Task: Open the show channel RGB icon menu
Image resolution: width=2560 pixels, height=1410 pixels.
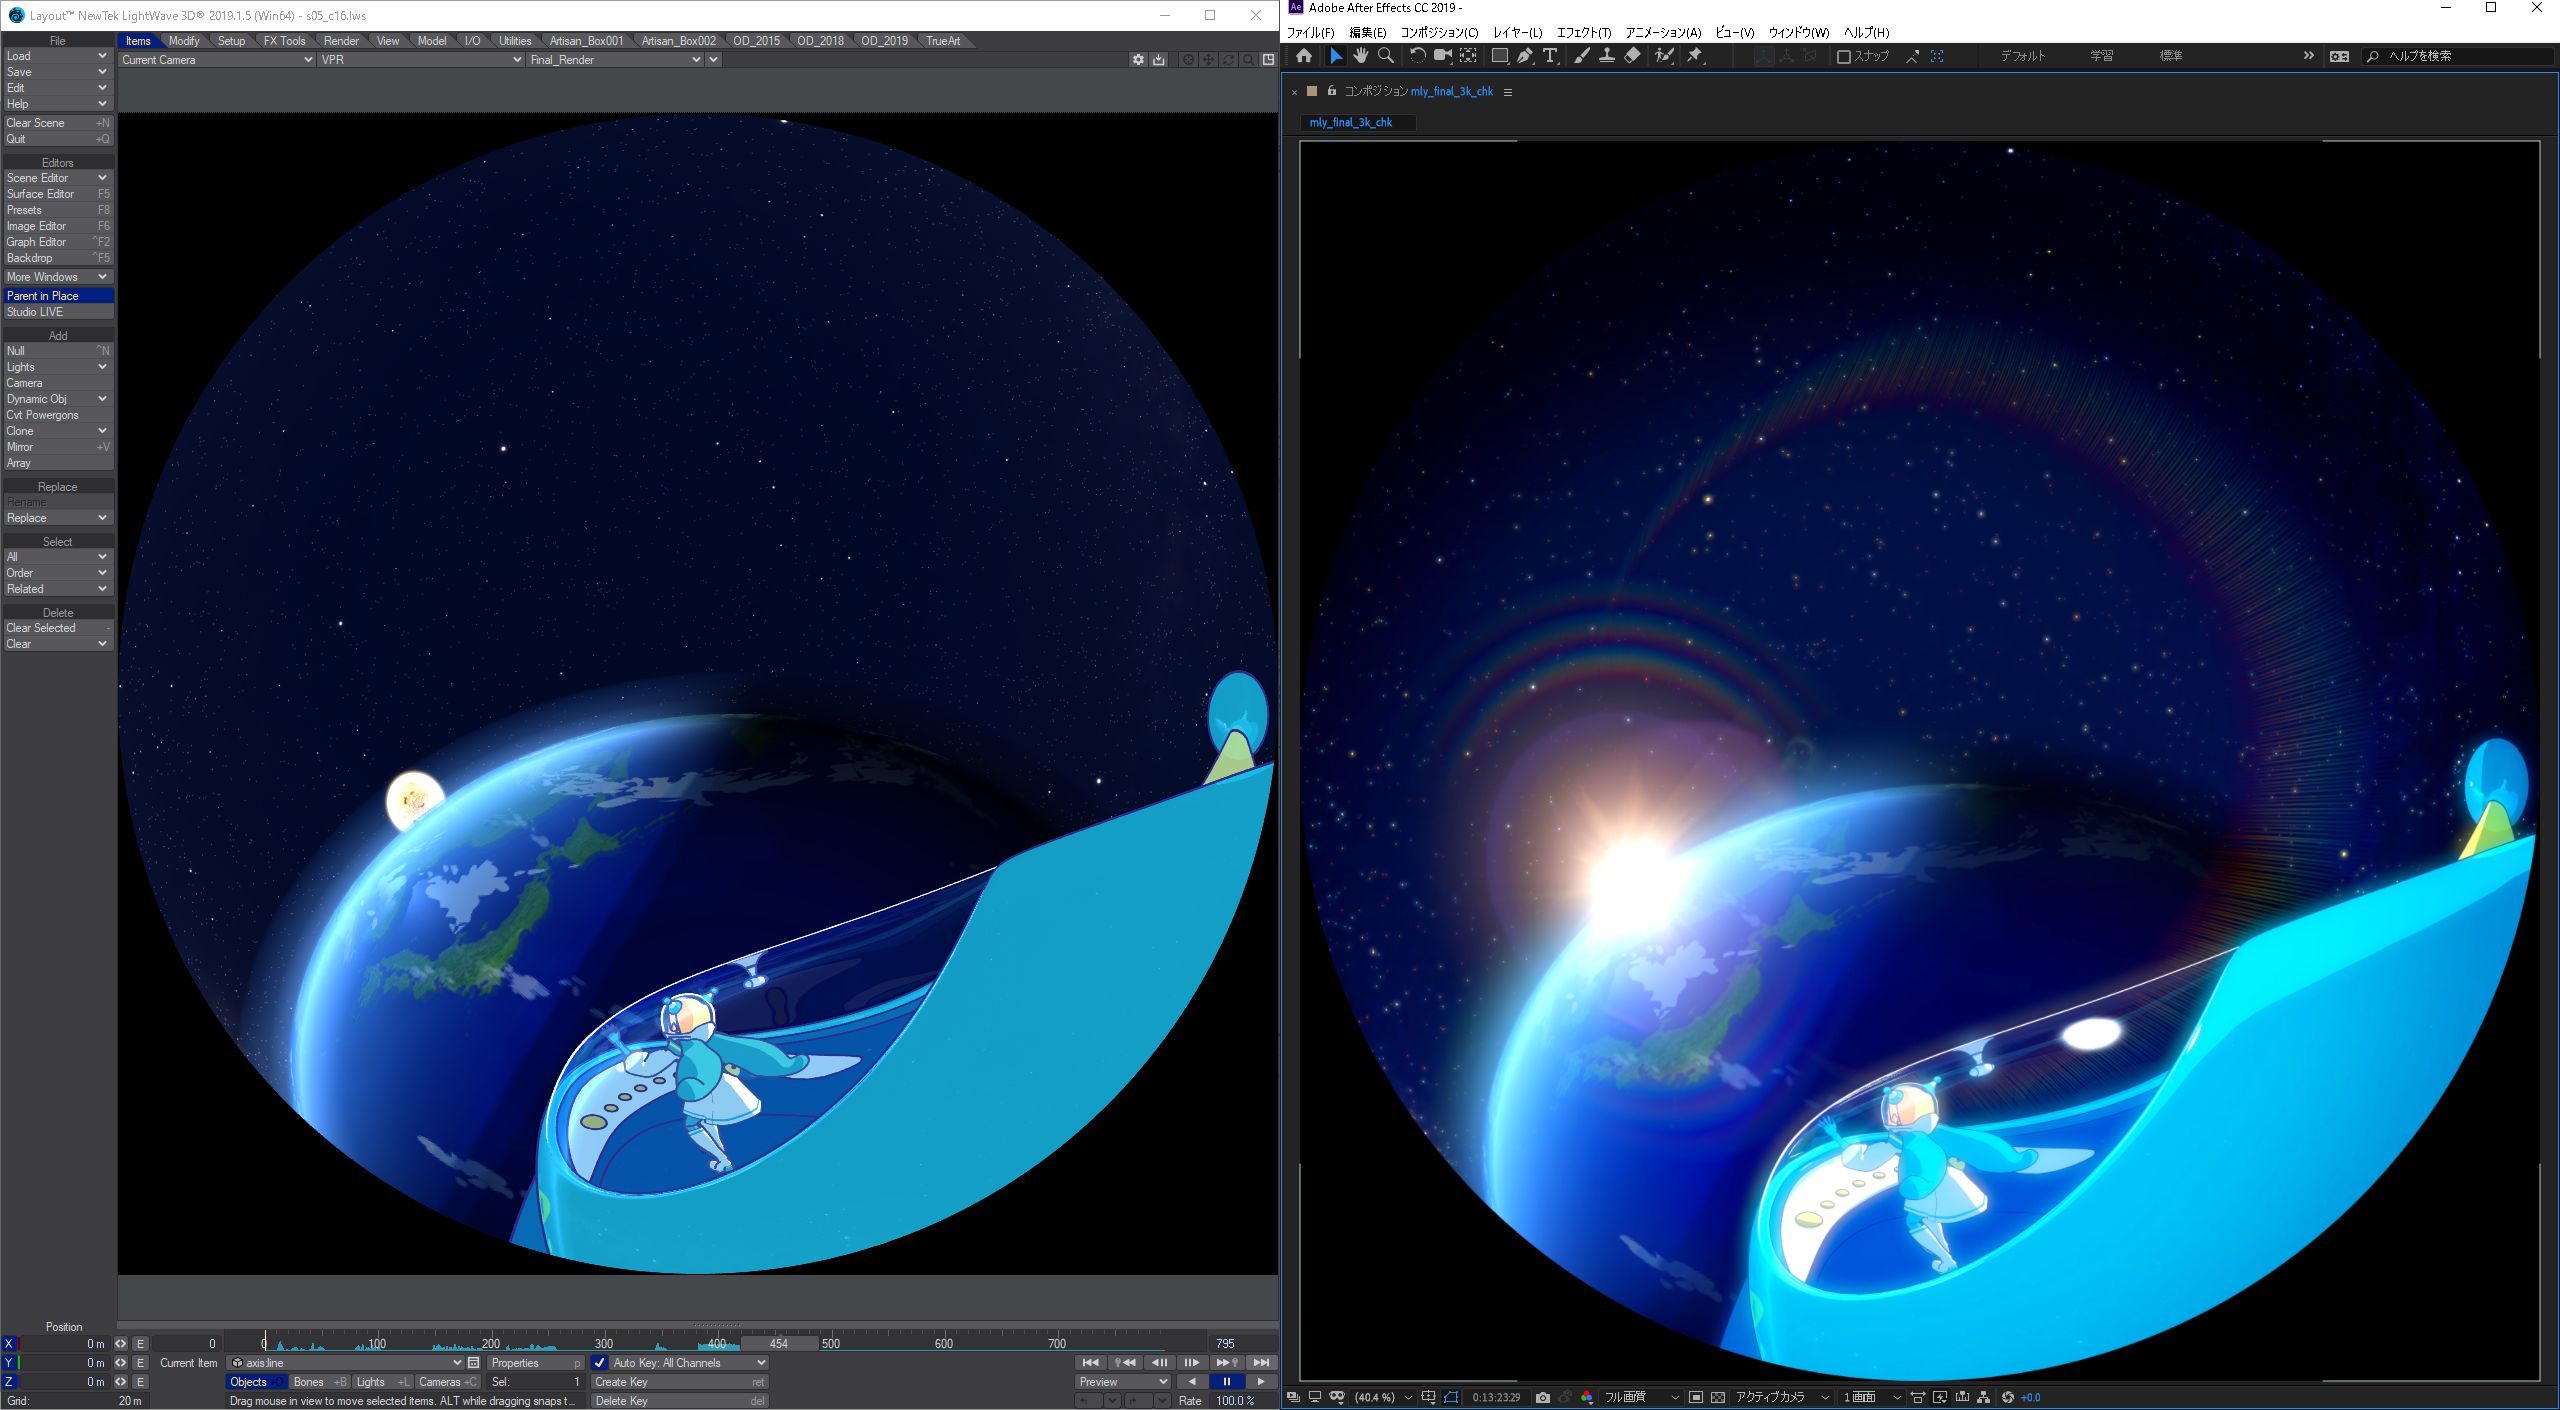Action: (1587, 1397)
